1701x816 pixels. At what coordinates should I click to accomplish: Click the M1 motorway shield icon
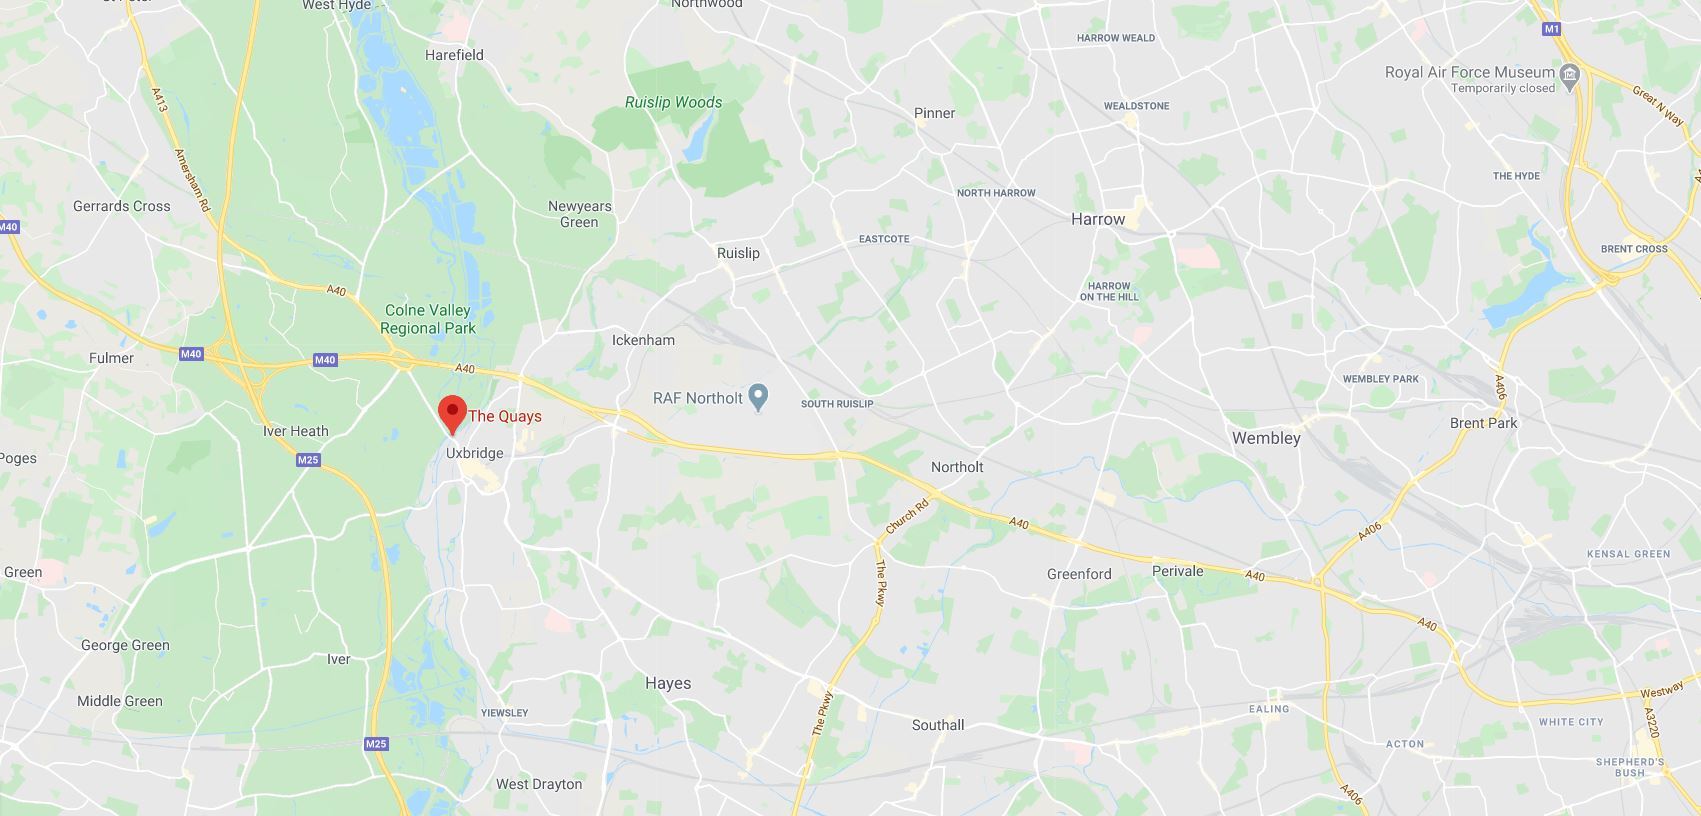click(x=1552, y=29)
